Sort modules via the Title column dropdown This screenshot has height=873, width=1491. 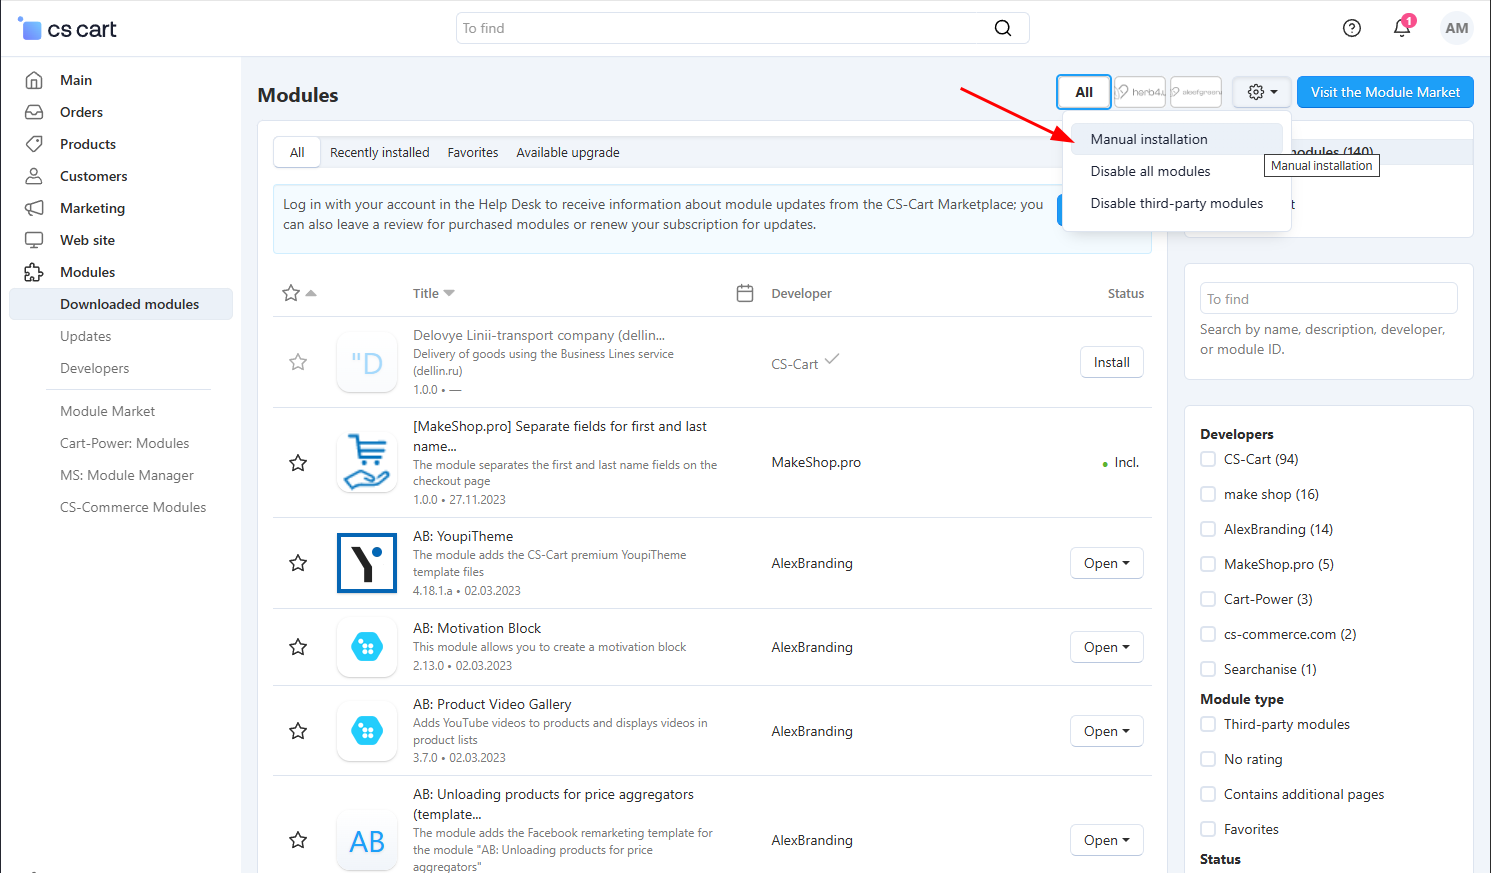433,293
